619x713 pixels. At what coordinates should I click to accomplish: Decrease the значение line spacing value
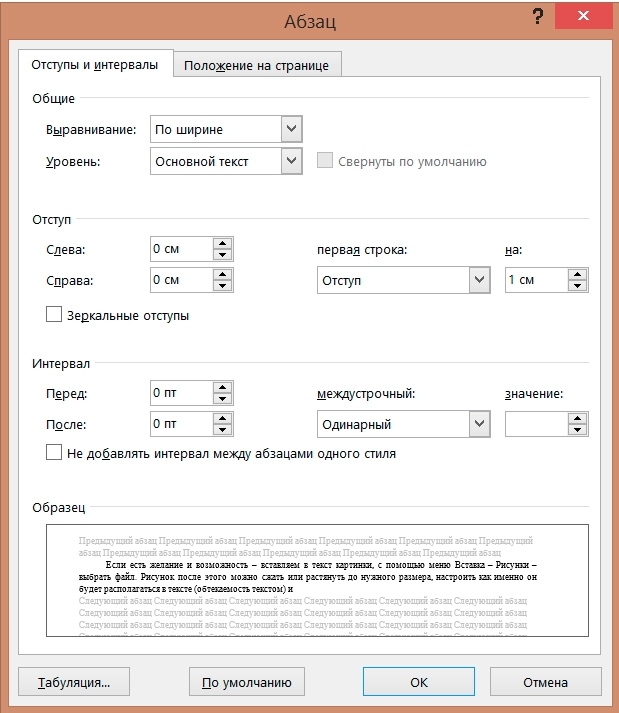coord(577,430)
